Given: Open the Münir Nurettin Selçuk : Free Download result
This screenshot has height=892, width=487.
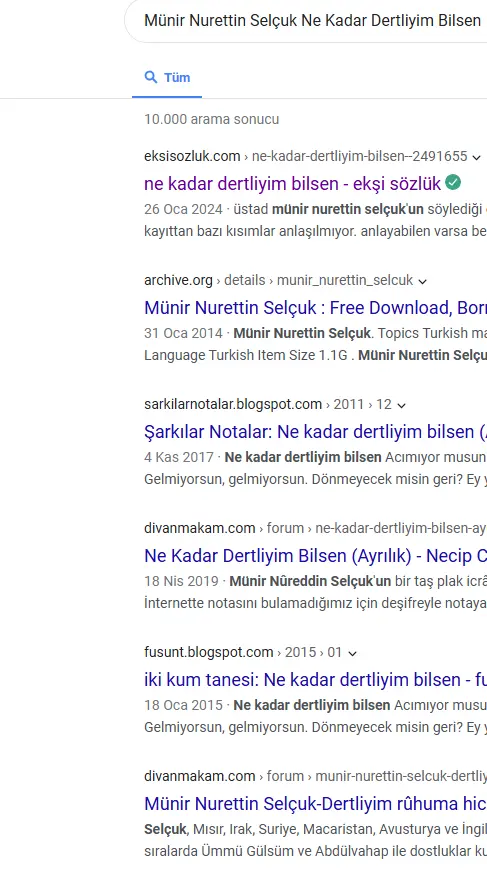Looking at the screenshot, I should pos(315,308).
